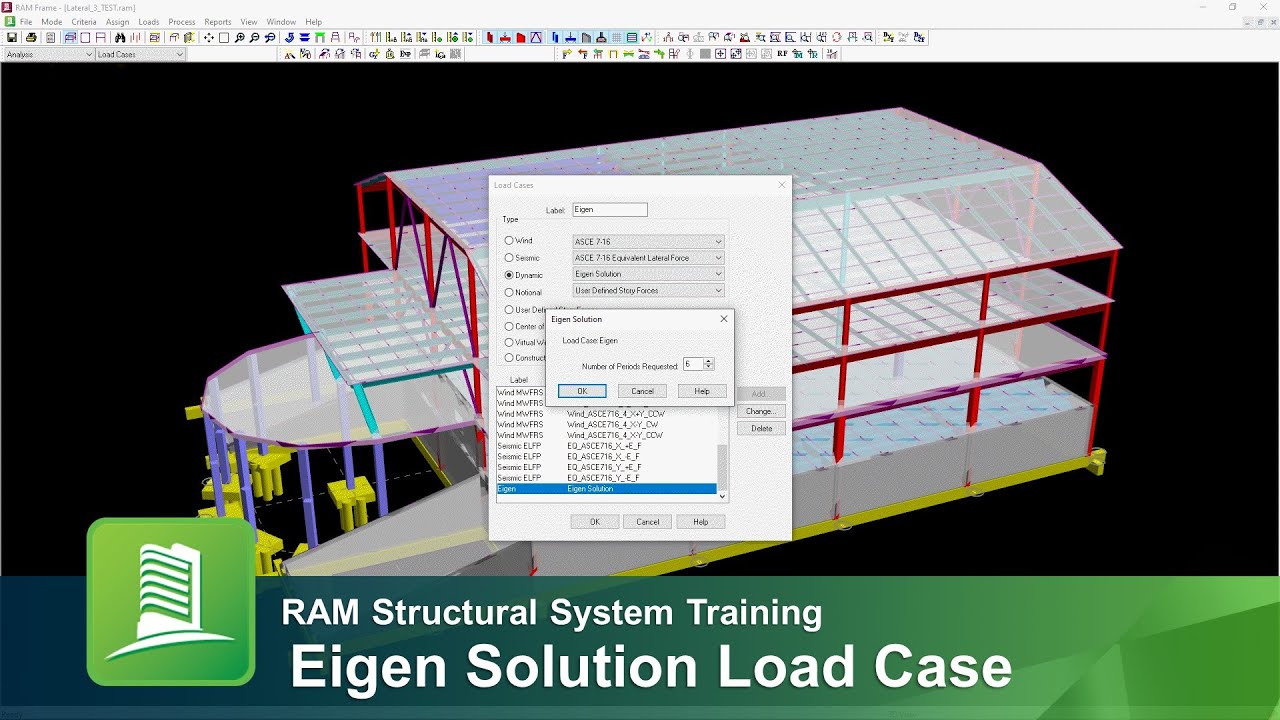1280x720 pixels.
Task: Open the Criteria menu
Action: point(84,22)
